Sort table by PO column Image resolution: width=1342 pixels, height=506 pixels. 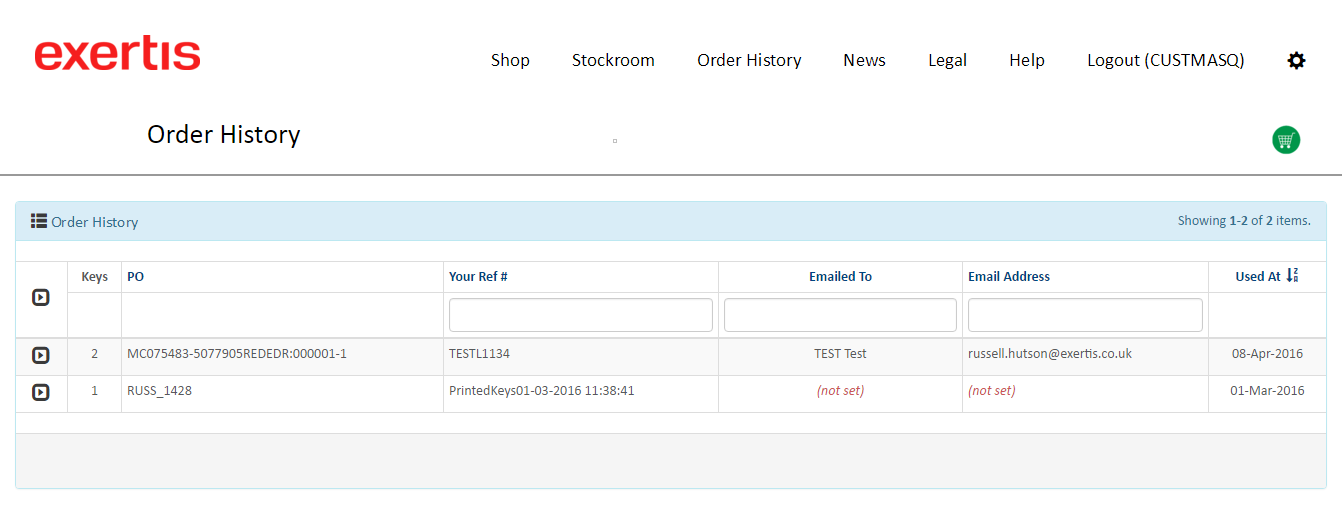pos(135,277)
